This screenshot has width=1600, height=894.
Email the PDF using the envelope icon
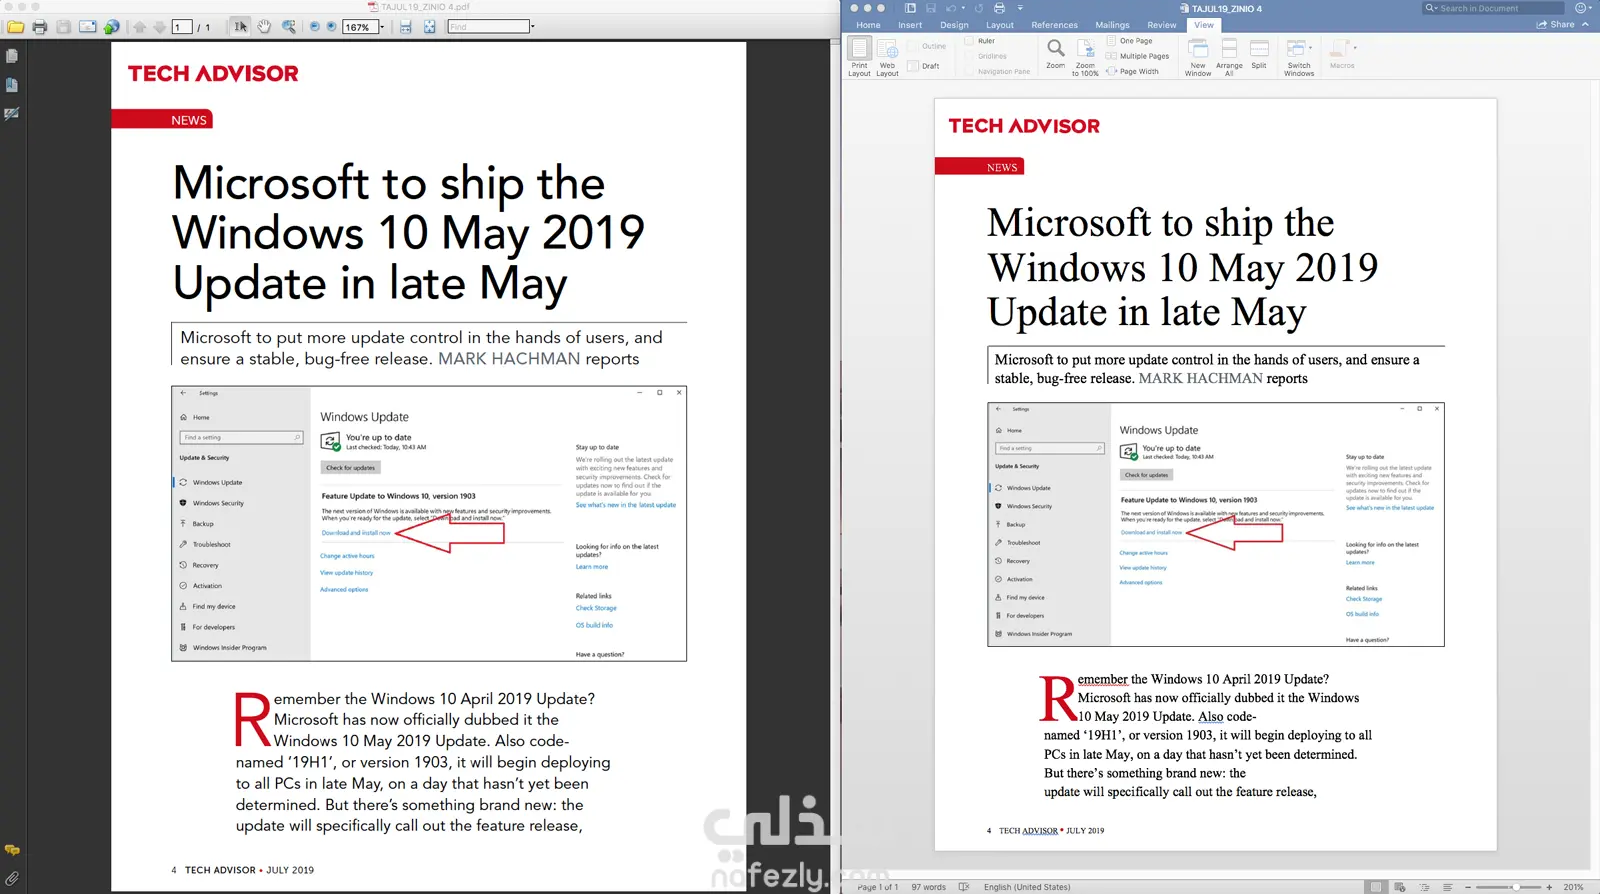[88, 27]
